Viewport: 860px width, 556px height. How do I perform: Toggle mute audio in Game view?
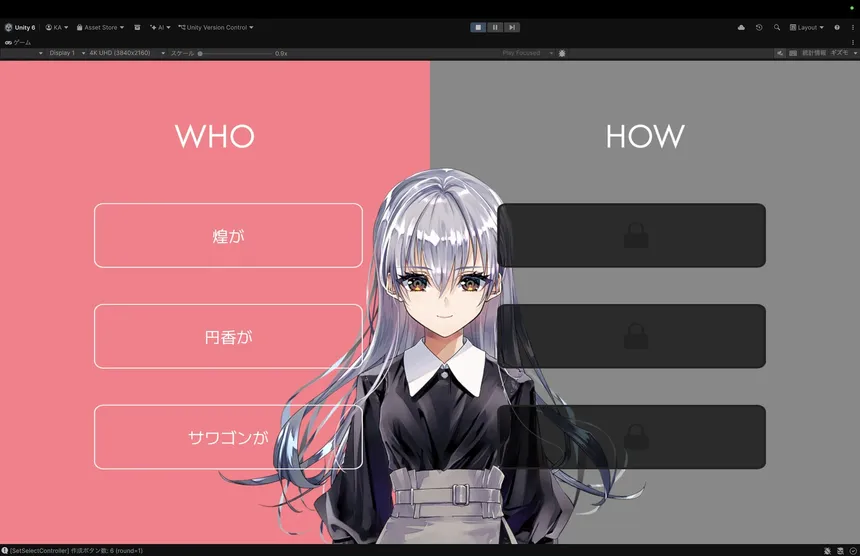point(780,53)
